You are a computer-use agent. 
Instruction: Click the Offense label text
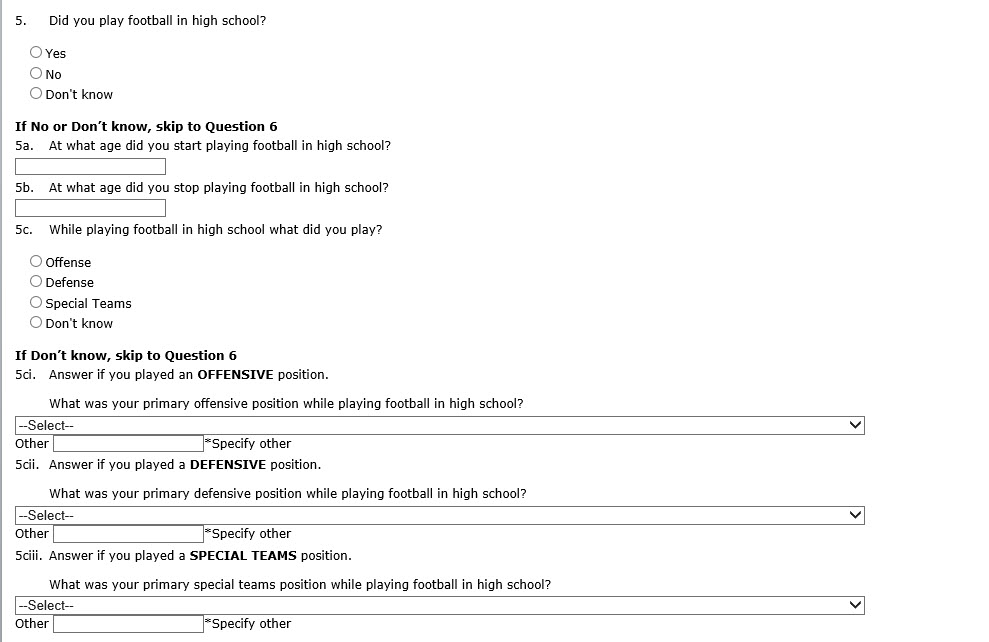click(68, 263)
